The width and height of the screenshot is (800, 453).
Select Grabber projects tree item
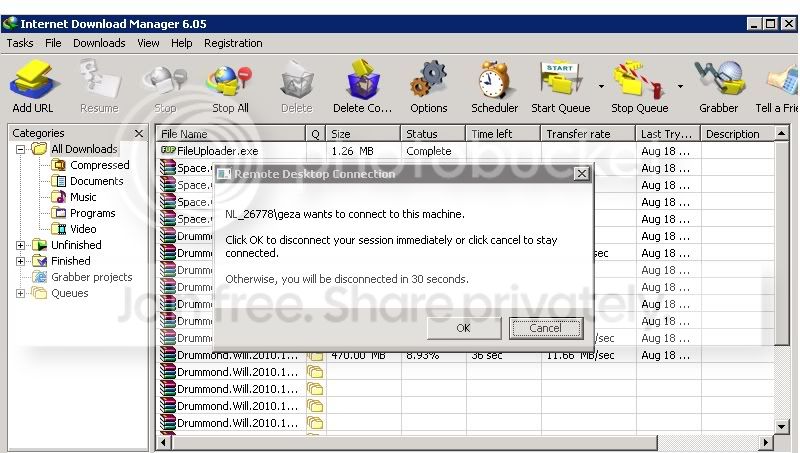pos(91,277)
